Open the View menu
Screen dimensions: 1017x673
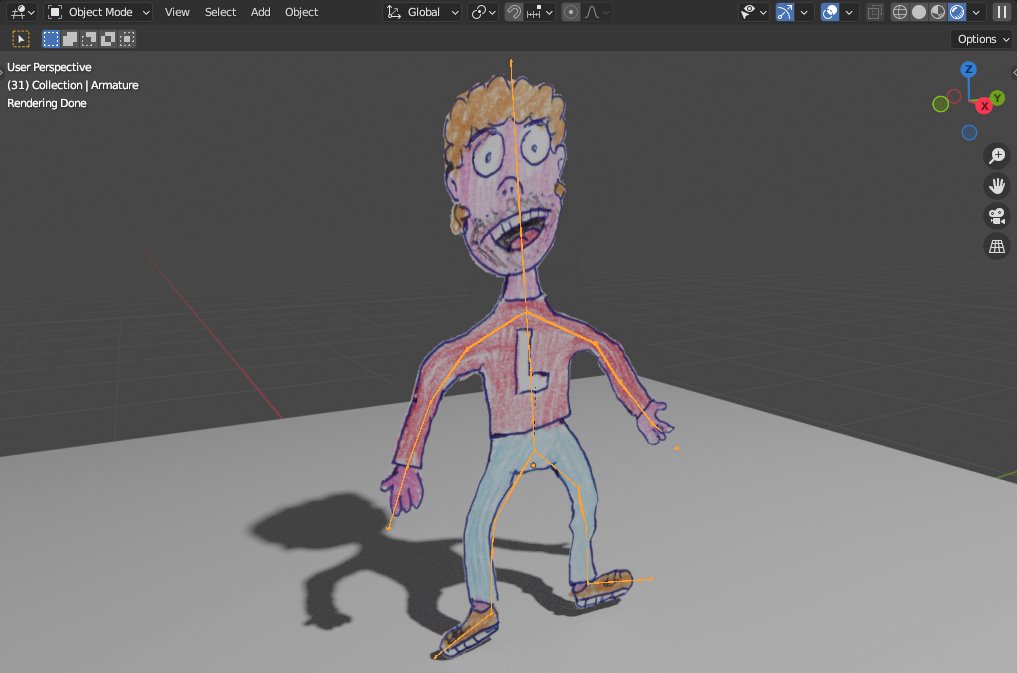(x=177, y=12)
